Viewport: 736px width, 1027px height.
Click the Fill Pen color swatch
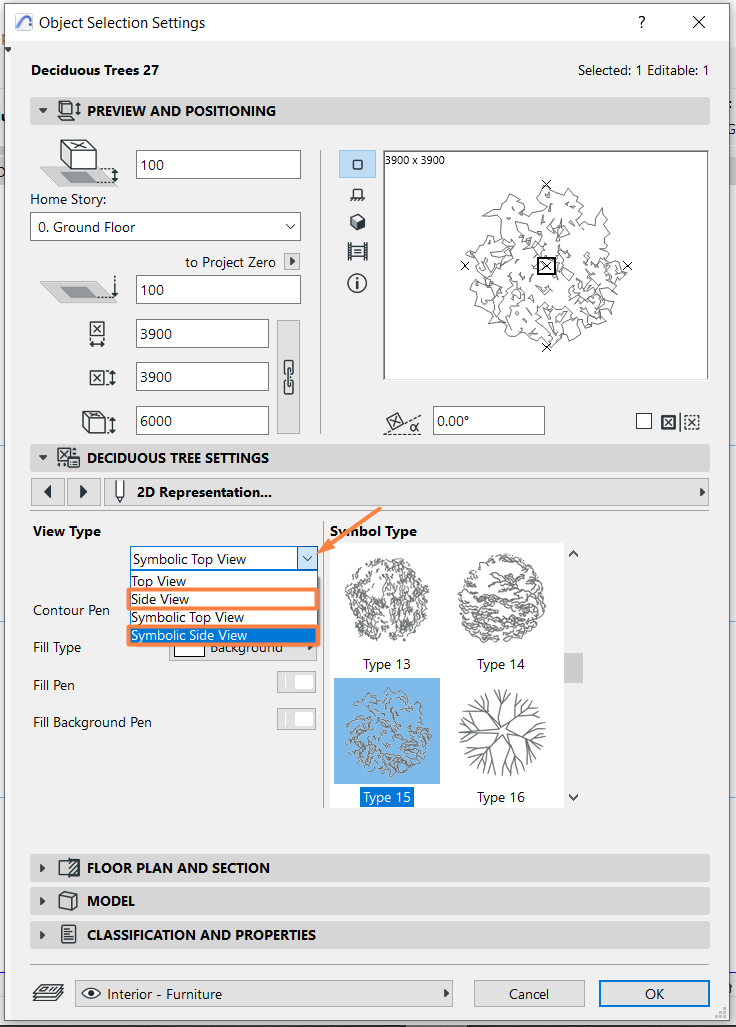pyautogui.click(x=297, y=682)
